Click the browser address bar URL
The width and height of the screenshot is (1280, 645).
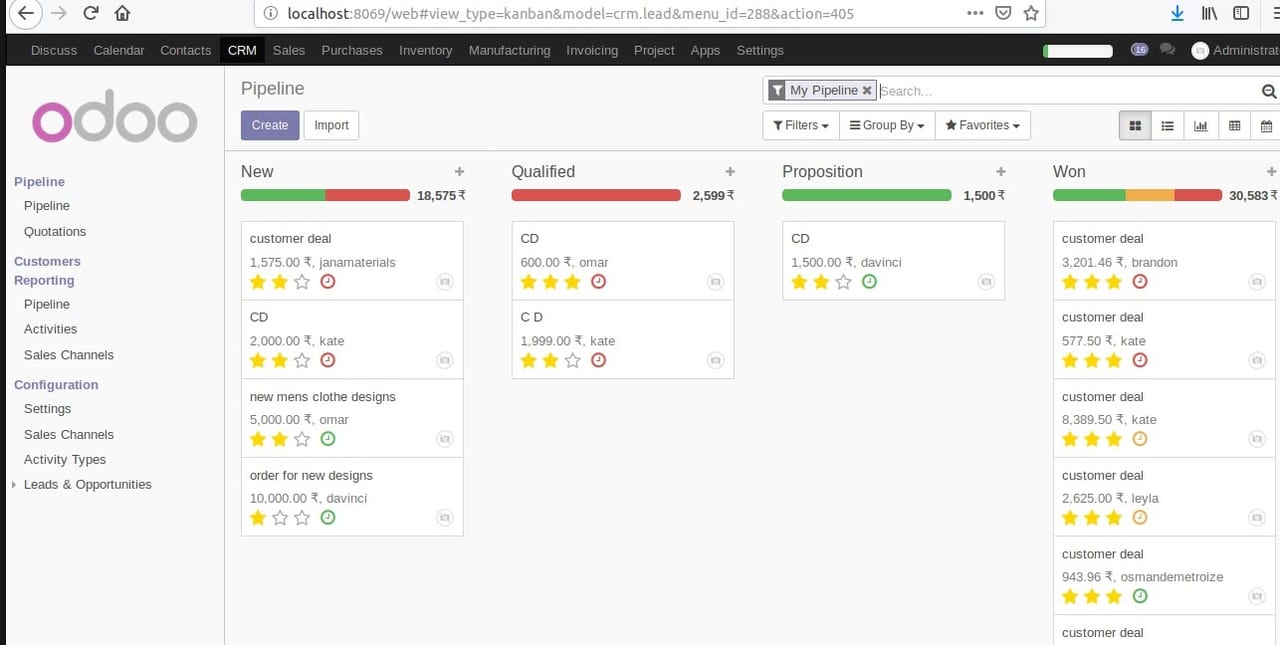pos(570,14)
